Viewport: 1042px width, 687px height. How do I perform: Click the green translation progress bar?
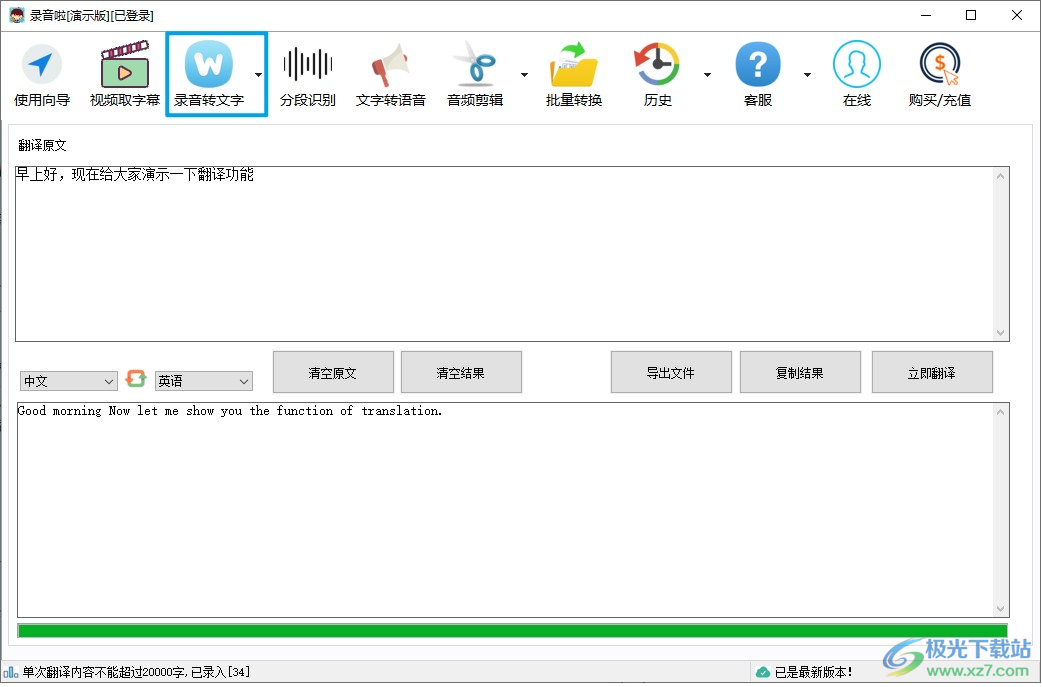point(512,631)
